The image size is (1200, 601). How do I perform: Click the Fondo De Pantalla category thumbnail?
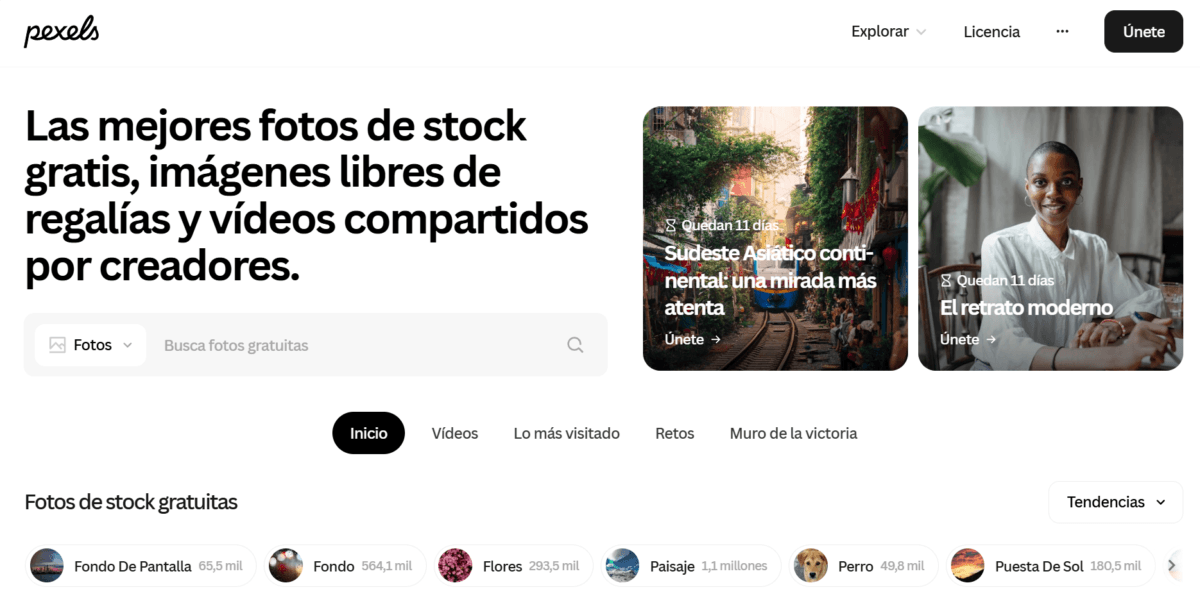pyautogui.click(x=47, y=566)
